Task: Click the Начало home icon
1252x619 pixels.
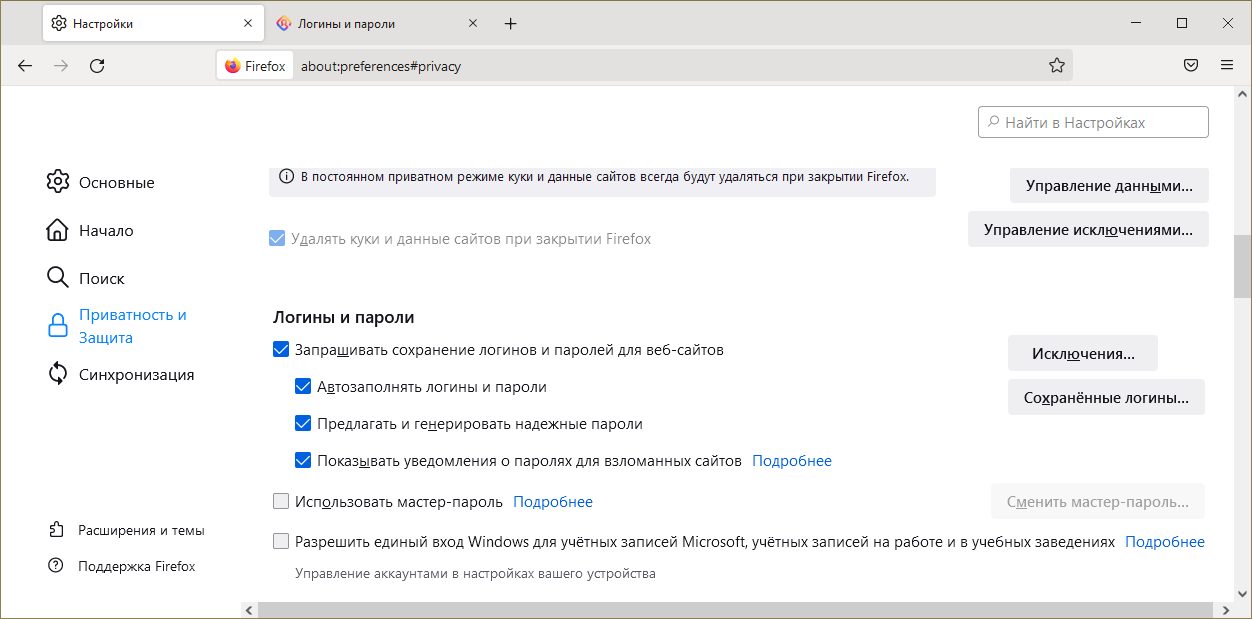Action: [x=57, y=230]
